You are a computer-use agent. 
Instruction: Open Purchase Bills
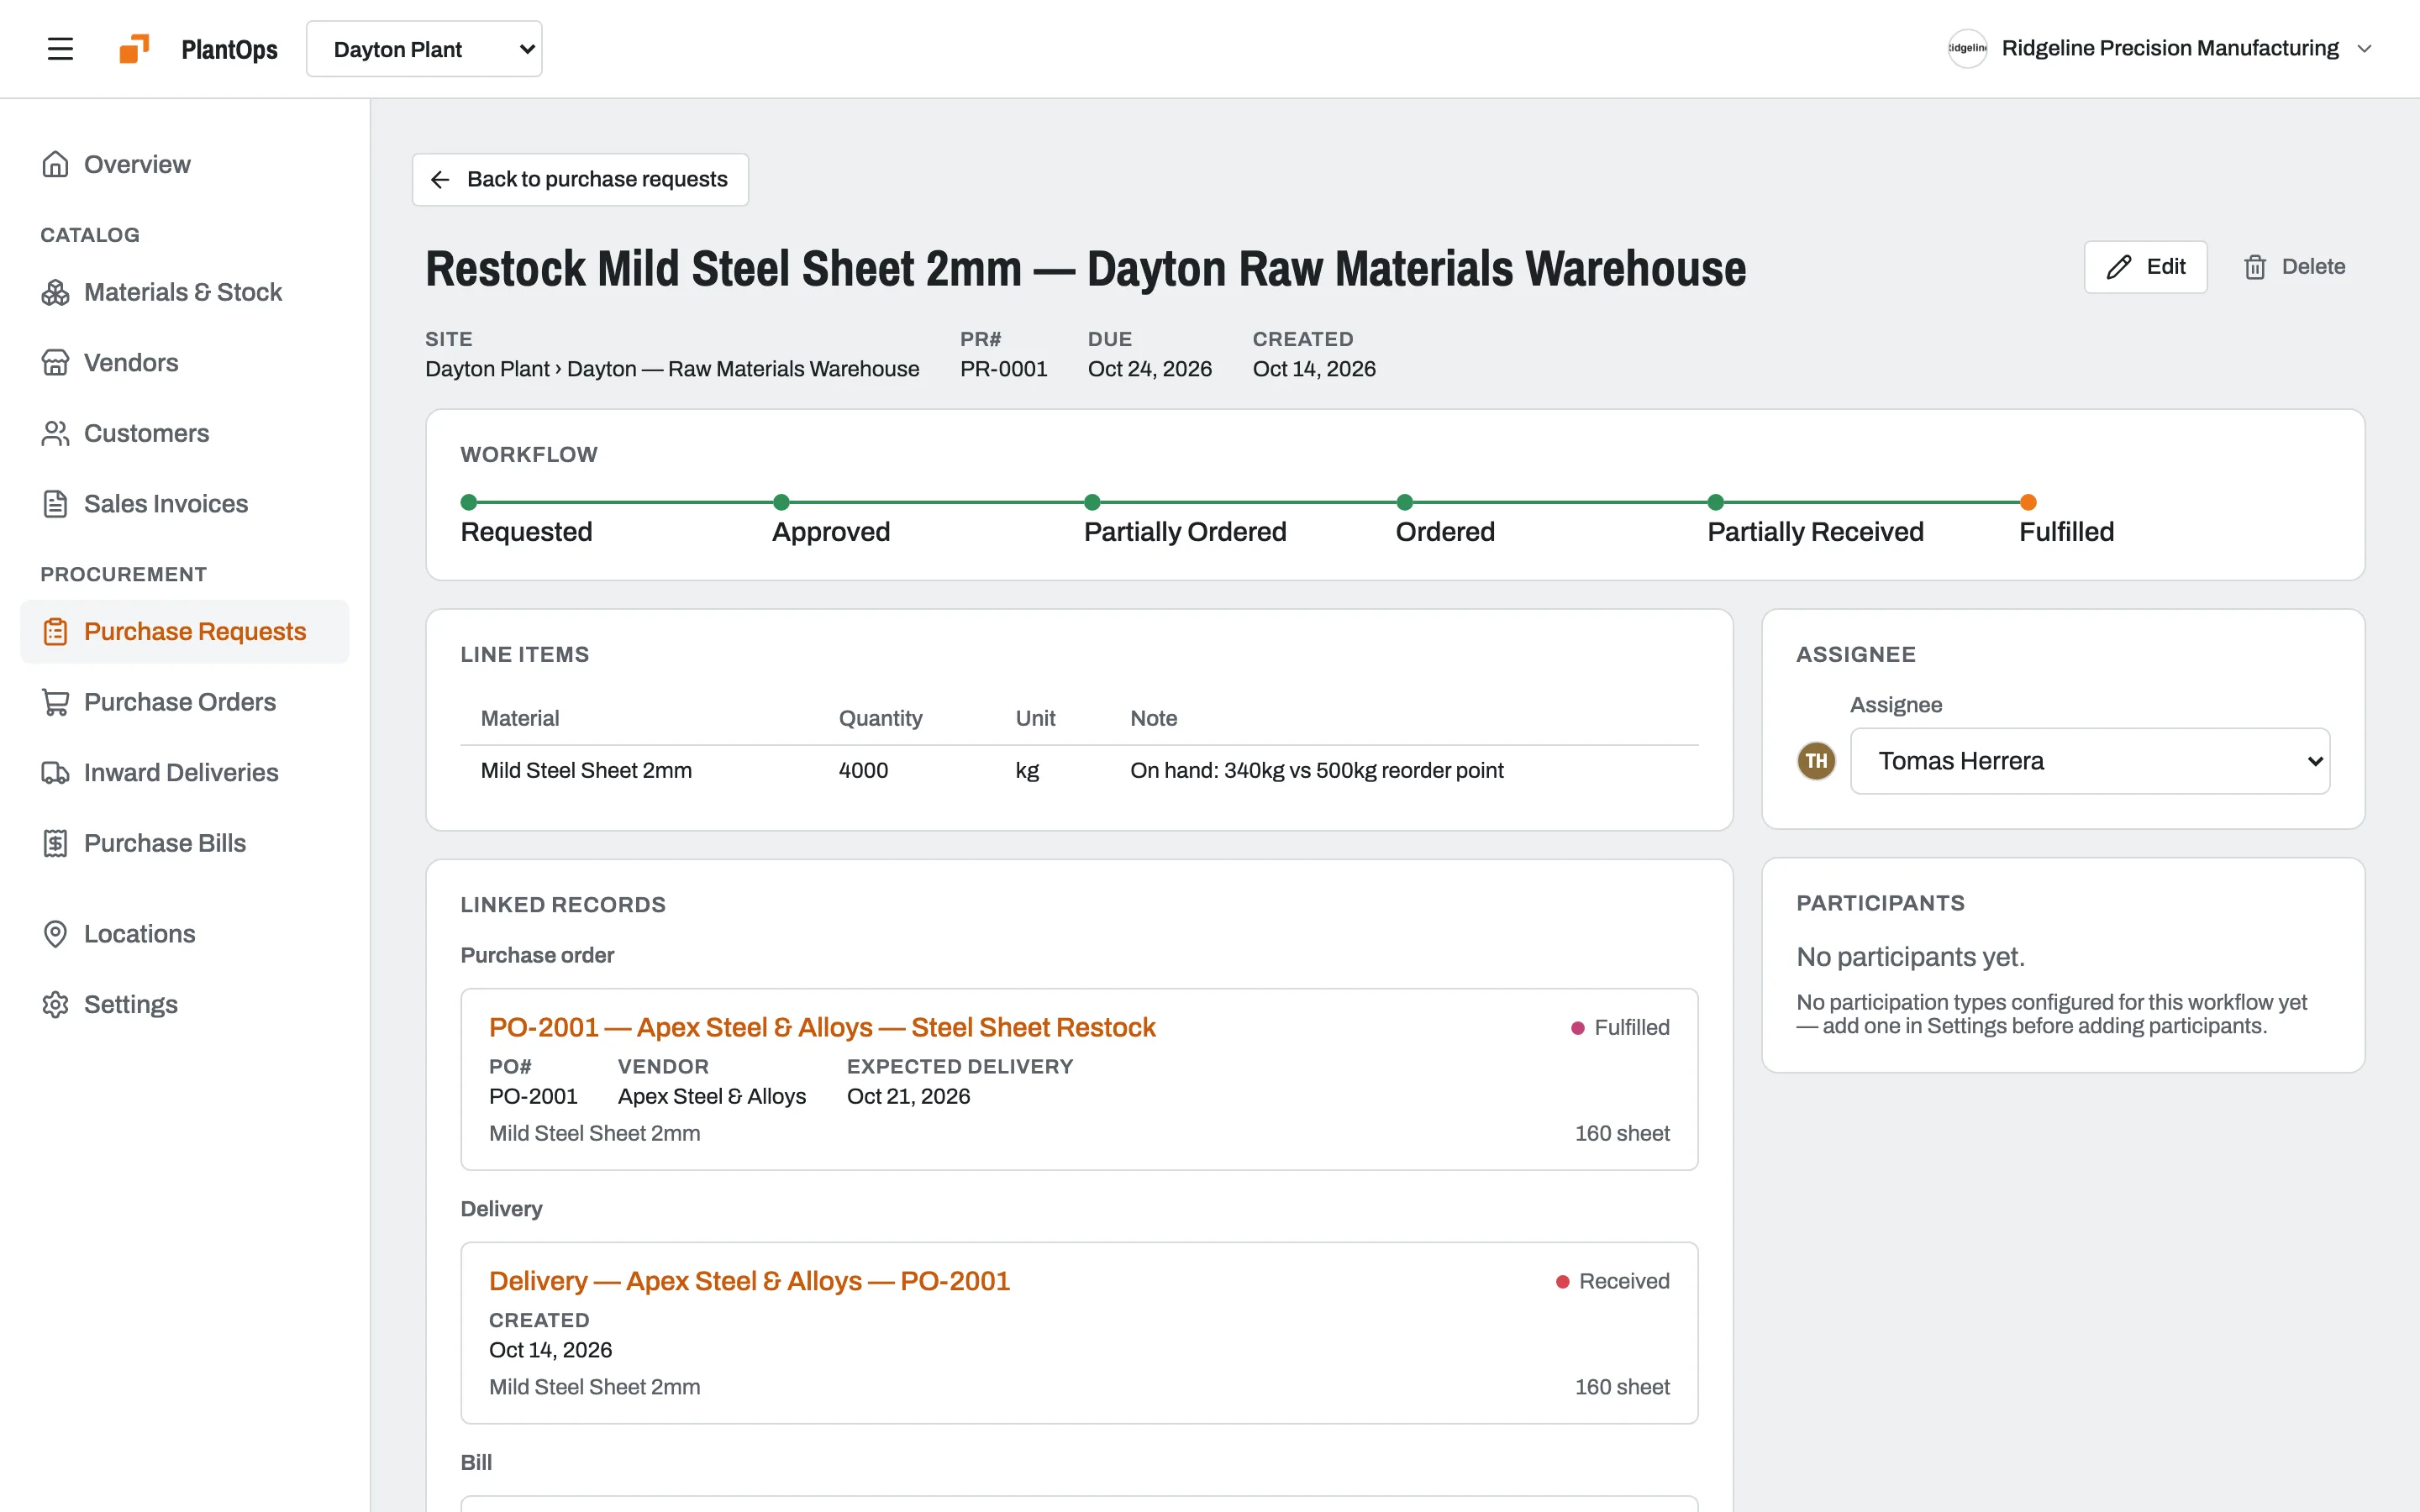click(x=185, y=843)
